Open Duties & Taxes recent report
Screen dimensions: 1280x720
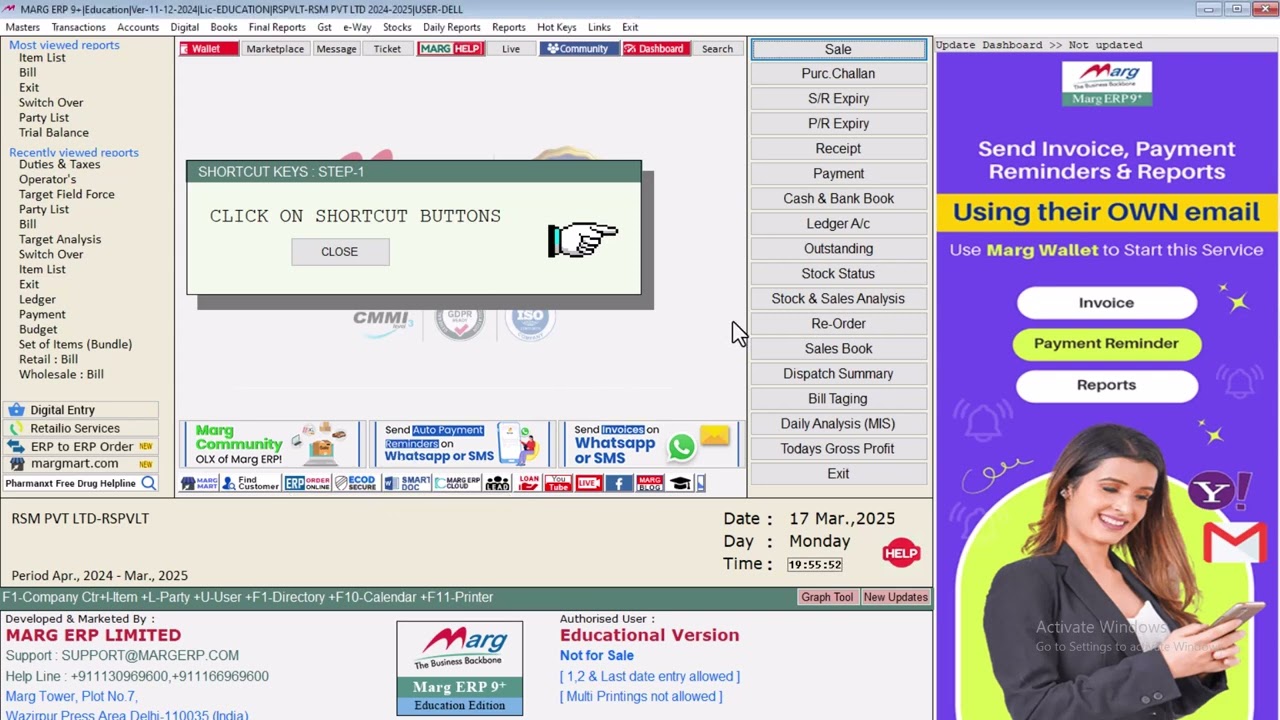(59, 165)
